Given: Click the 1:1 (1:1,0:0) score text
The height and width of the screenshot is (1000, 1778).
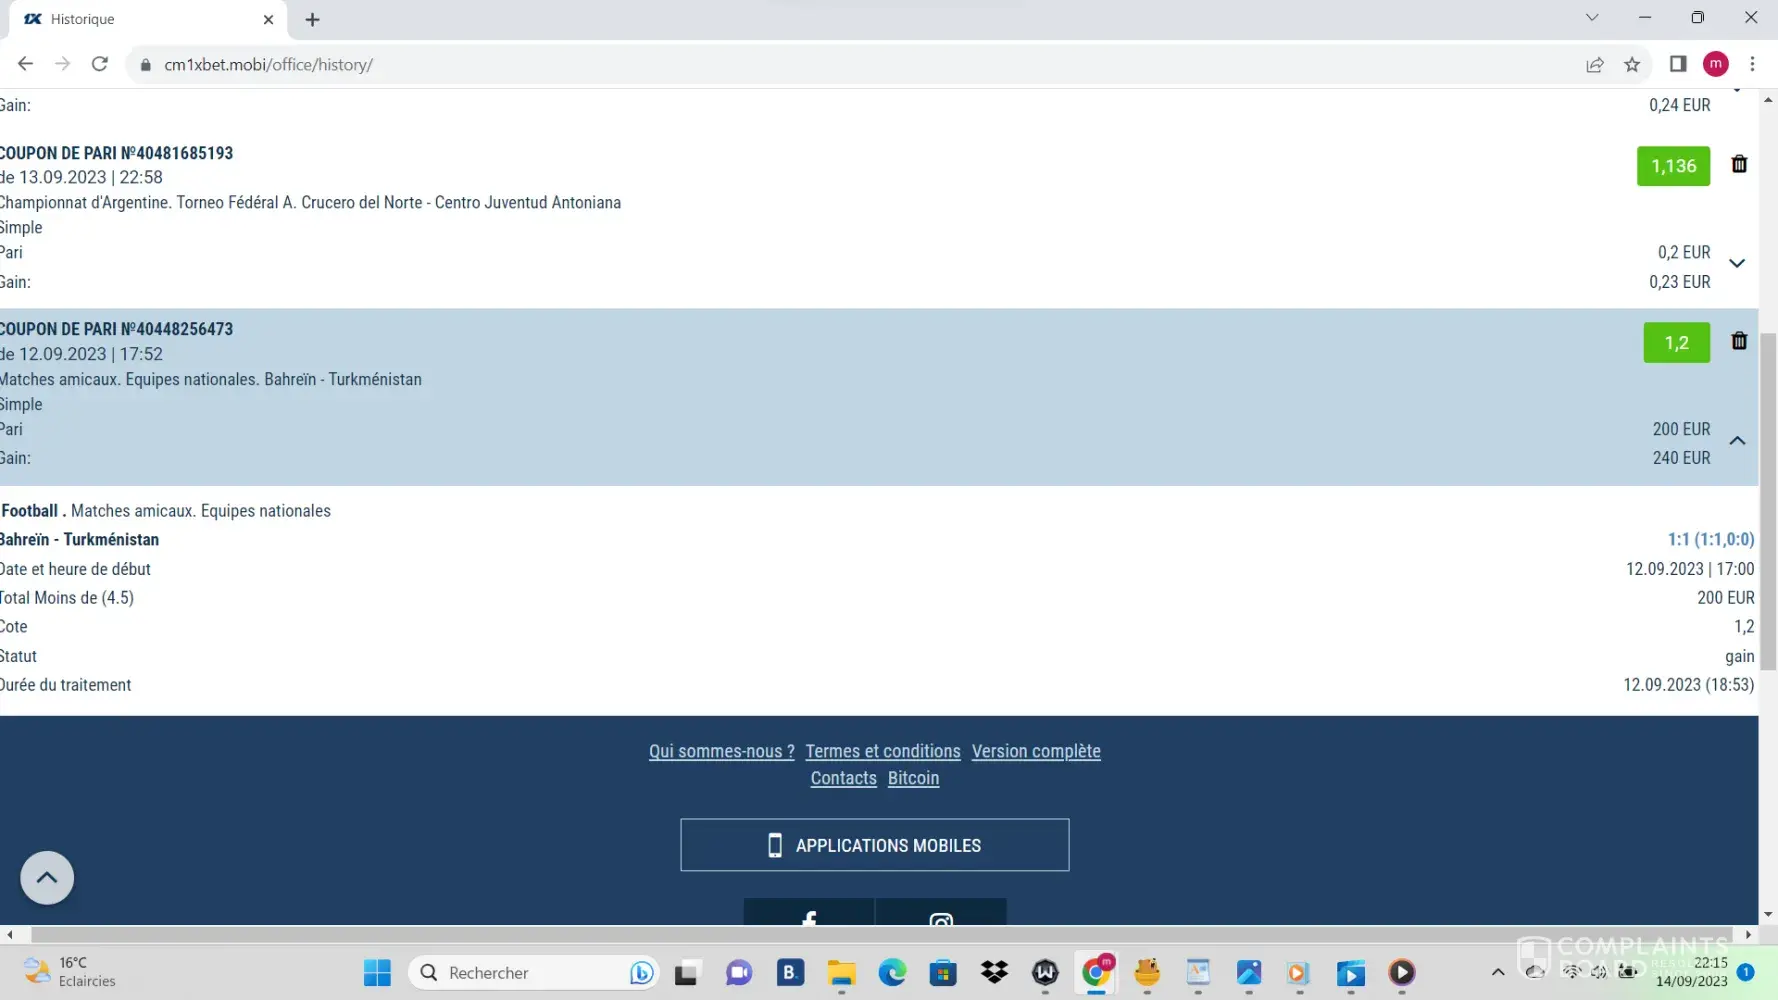Looking at the screenshot, I should (x=1710, y=539).
